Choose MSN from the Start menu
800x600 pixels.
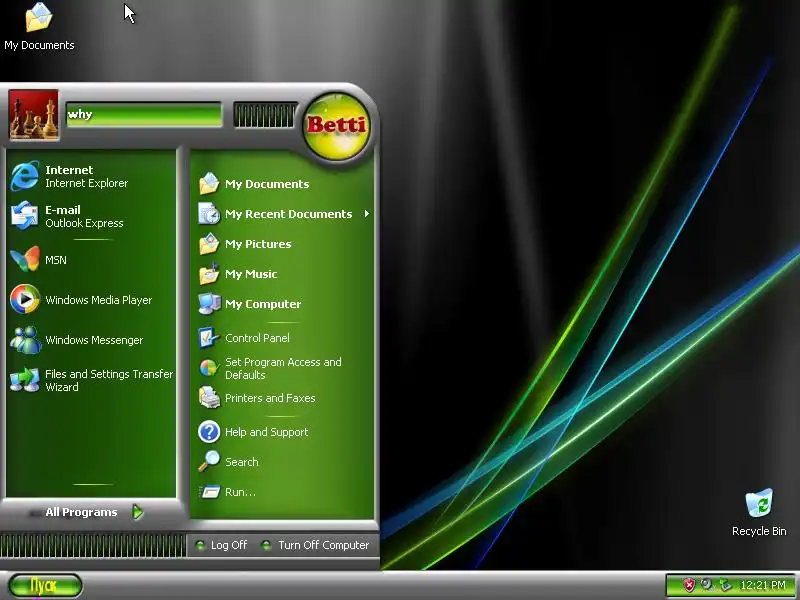[x=92, y=260]
